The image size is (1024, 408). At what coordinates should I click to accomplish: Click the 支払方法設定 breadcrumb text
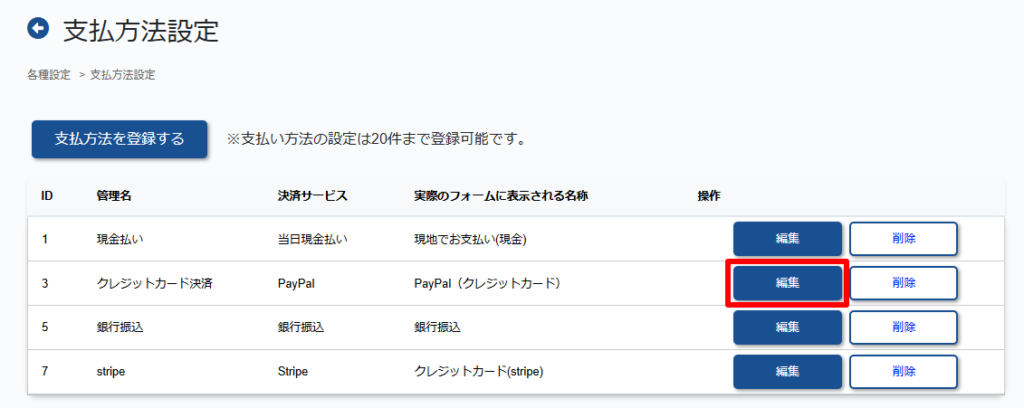[123, 75]
